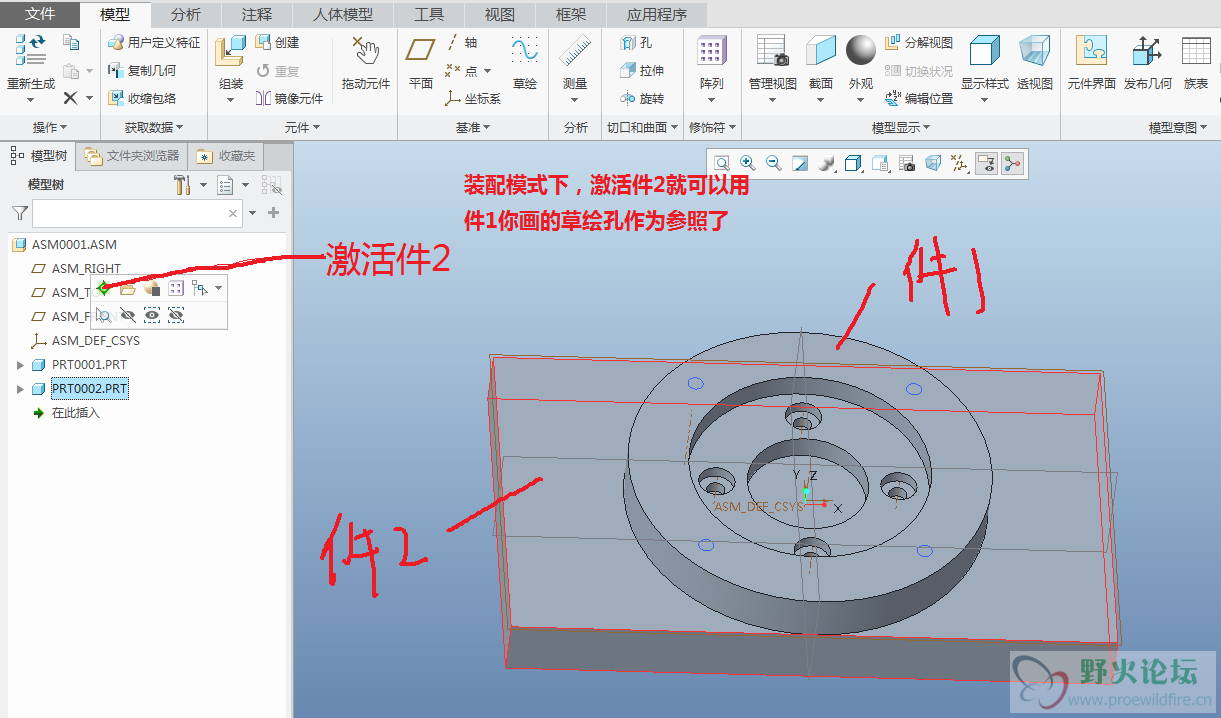Click the 外观 appearance sphere icon

[861, 50]
